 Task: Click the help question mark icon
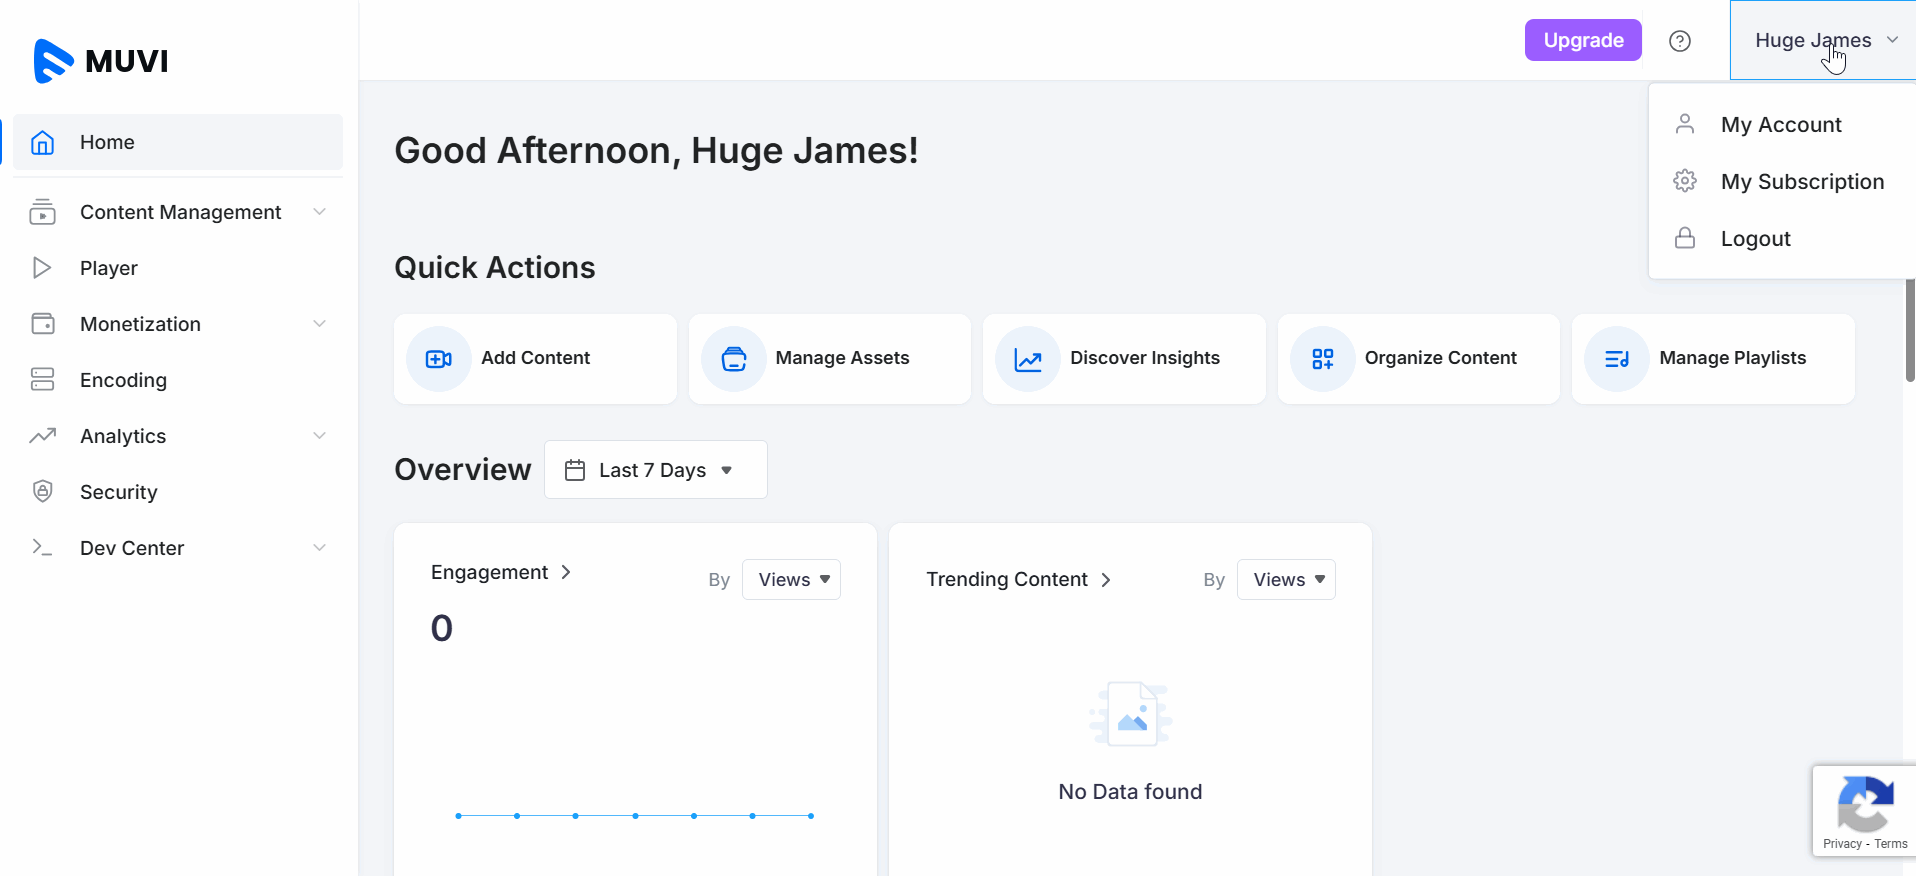tap(1680, 41)
